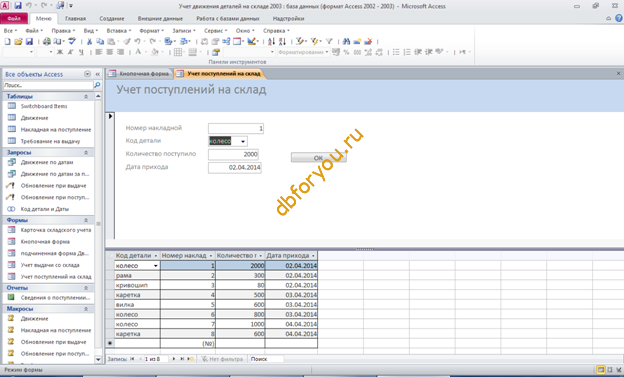Screen dimensions: 624x377
Task: Open the Дата прихода column header dropdown
Action: pos(313,256)
